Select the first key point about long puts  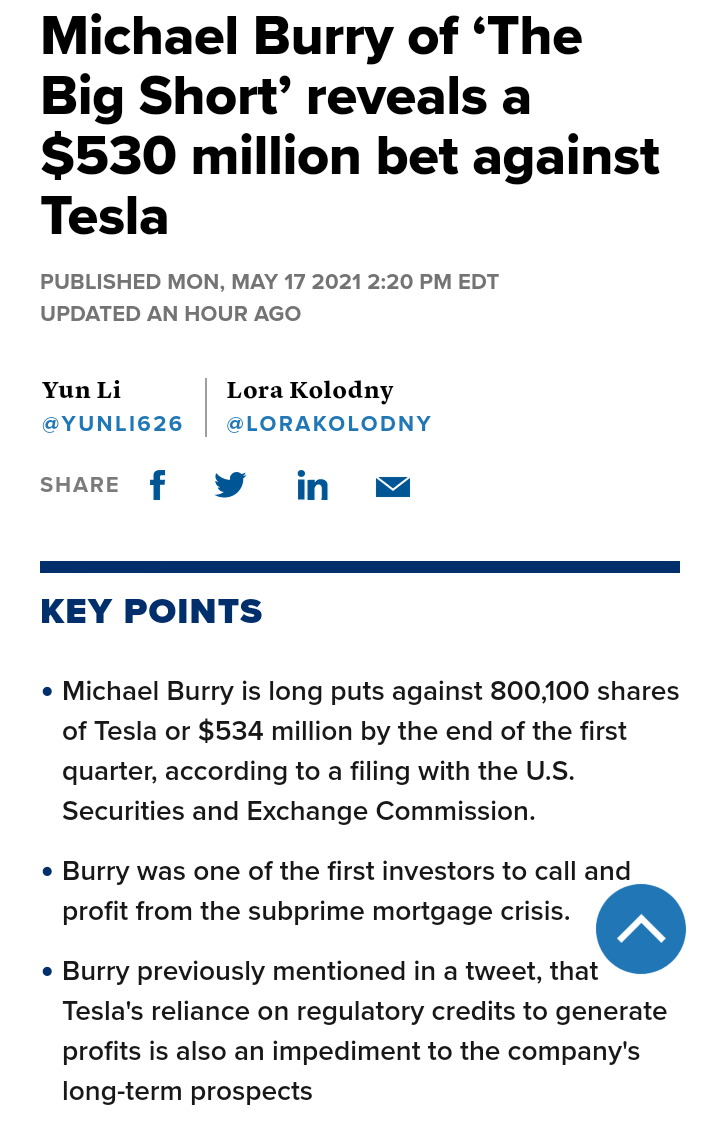370,751
